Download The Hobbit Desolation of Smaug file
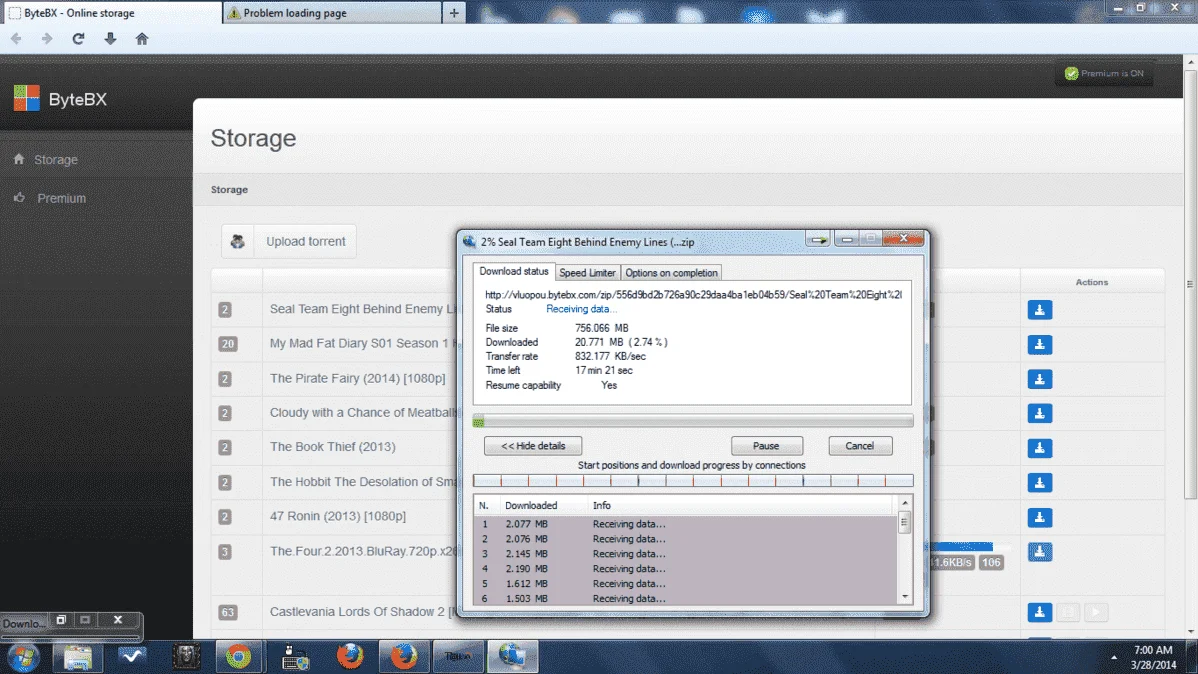The image size is (1198, 674). pyautogui.click(x=1040, y=483)
